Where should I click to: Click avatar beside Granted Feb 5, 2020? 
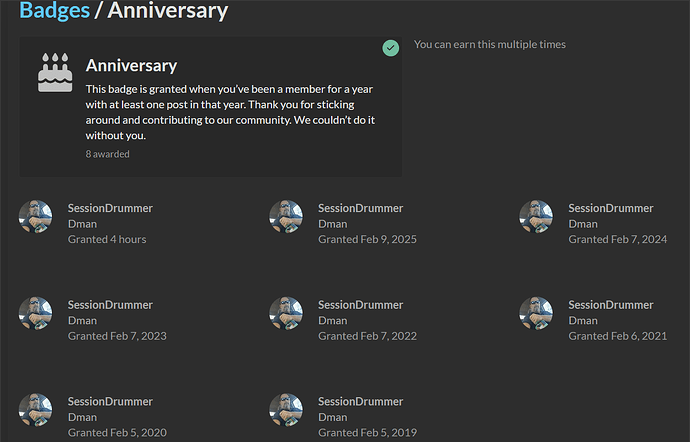coord(36,410)
